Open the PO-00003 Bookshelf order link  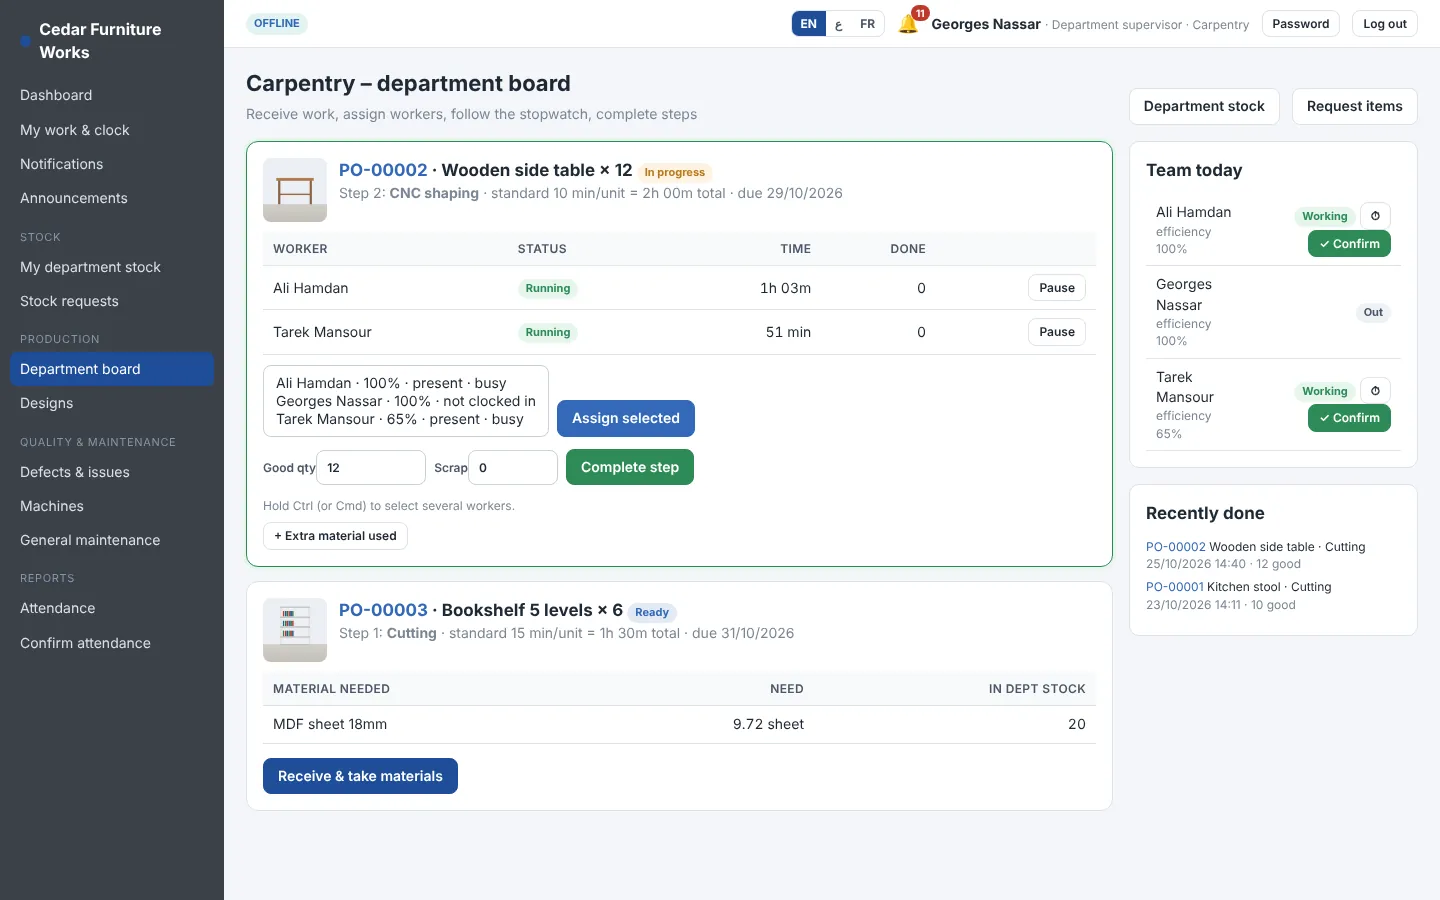(x=383, y=610)
